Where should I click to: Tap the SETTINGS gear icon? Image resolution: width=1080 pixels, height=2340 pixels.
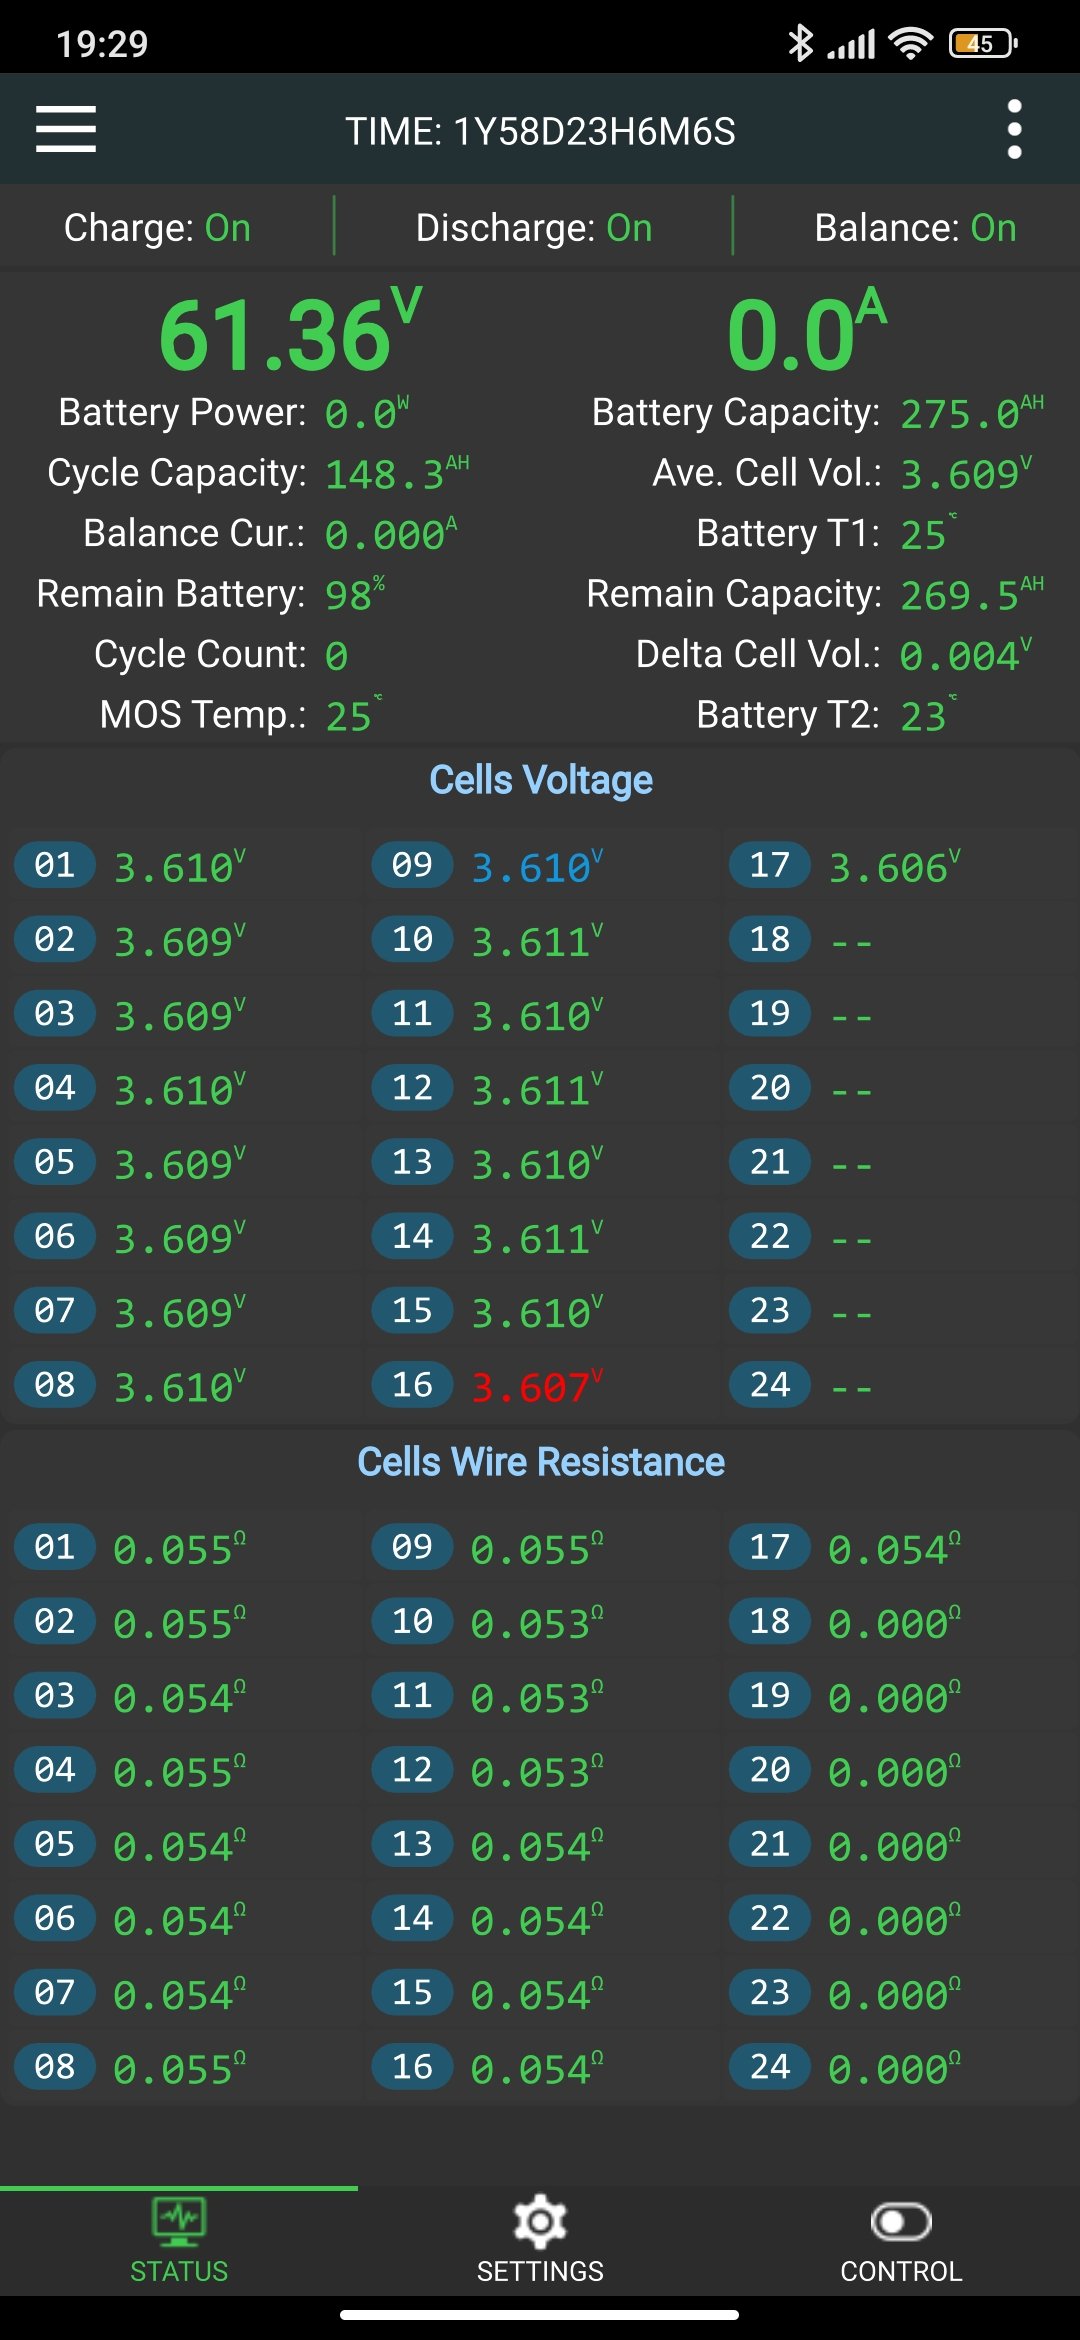click(x=540, y=2222)
